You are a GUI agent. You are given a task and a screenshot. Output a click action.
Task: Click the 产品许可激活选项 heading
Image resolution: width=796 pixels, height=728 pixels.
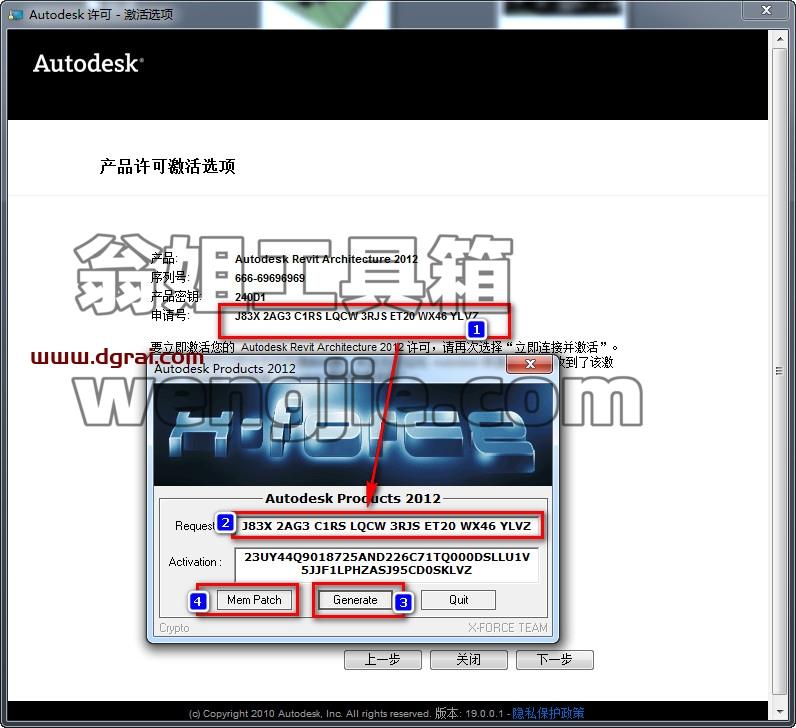pyautogui.click(x=167, y=166)
